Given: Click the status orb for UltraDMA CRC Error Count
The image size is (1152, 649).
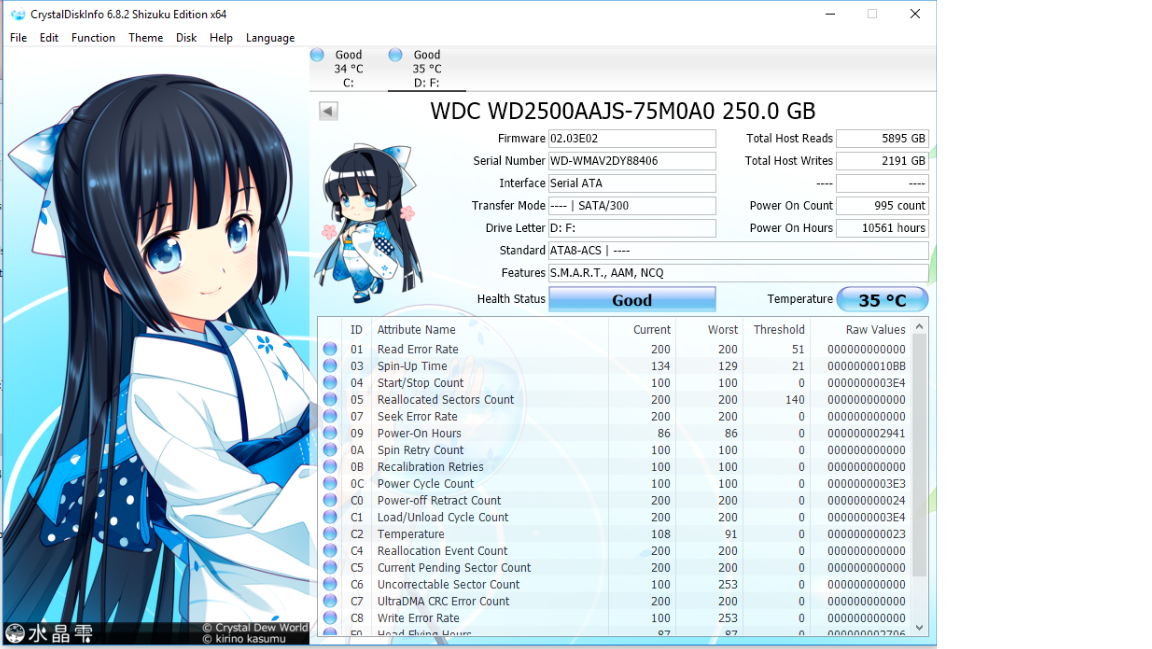Looking at the screenshot, I should coord(330,601).
